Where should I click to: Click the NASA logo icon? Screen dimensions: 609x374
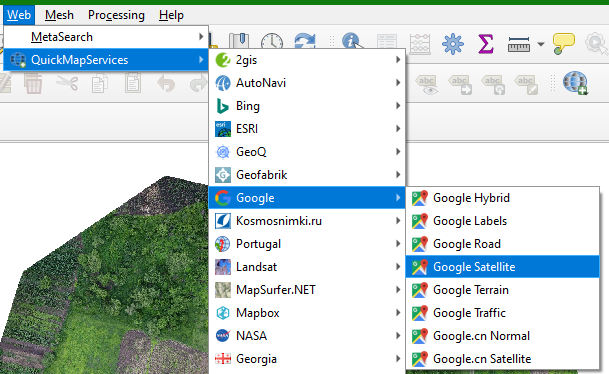click(x=223, y=336)
